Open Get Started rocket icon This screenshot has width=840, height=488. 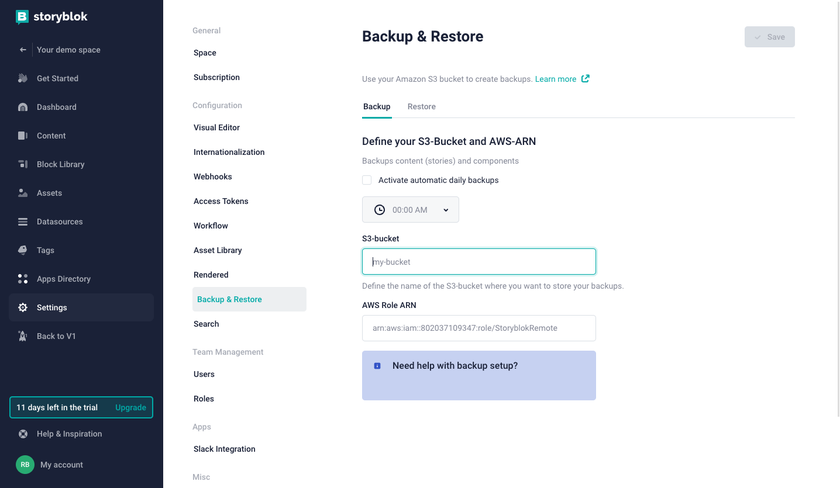23,78
